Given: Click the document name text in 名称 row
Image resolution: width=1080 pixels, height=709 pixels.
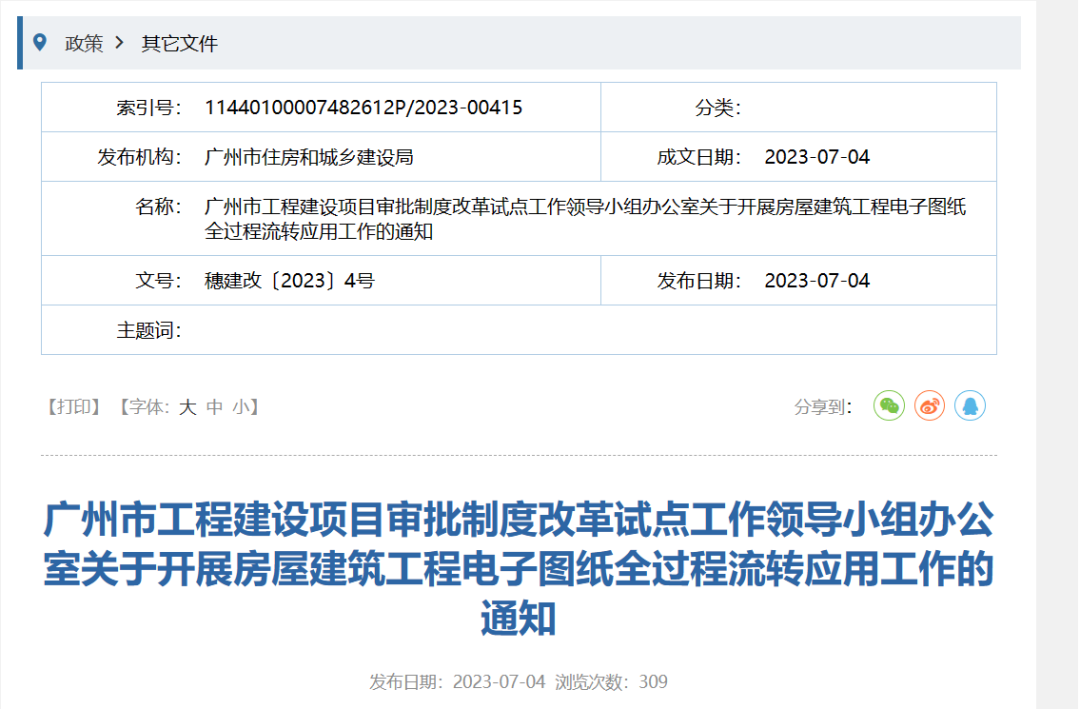Looking at the screenshot, I should tap(585, 219).
